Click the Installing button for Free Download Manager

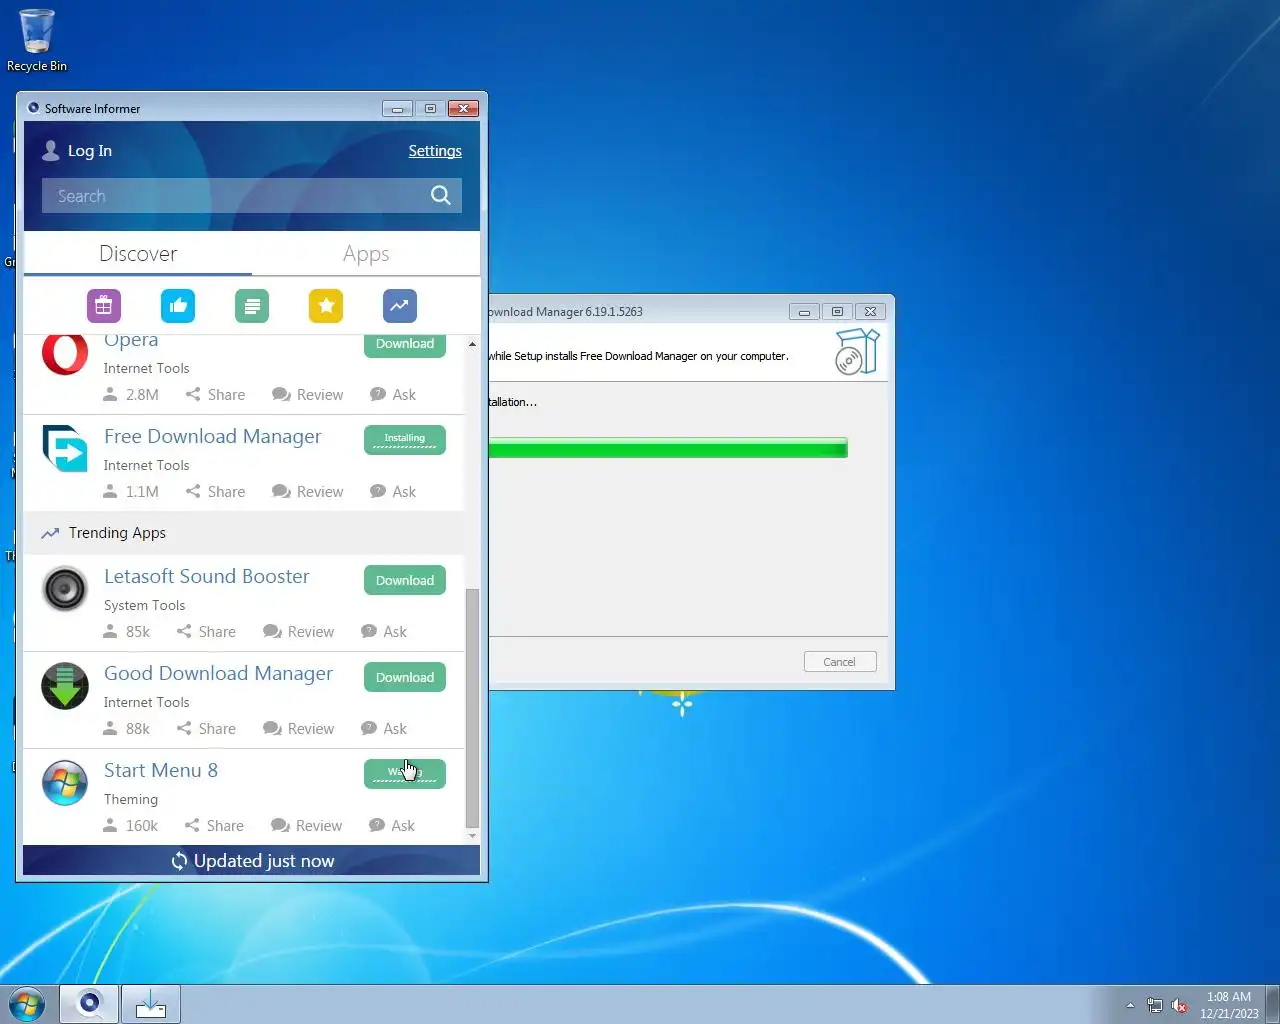pos(405,440)
